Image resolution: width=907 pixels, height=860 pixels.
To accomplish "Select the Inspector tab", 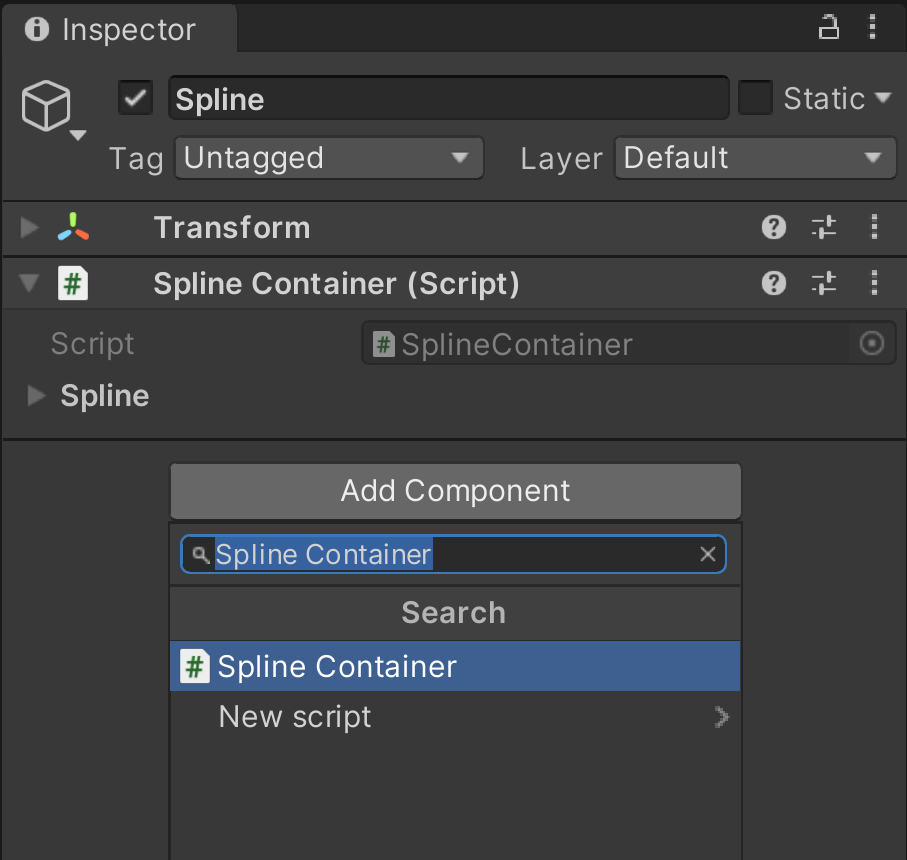I will pyautogui.click(x=120, y=29).
